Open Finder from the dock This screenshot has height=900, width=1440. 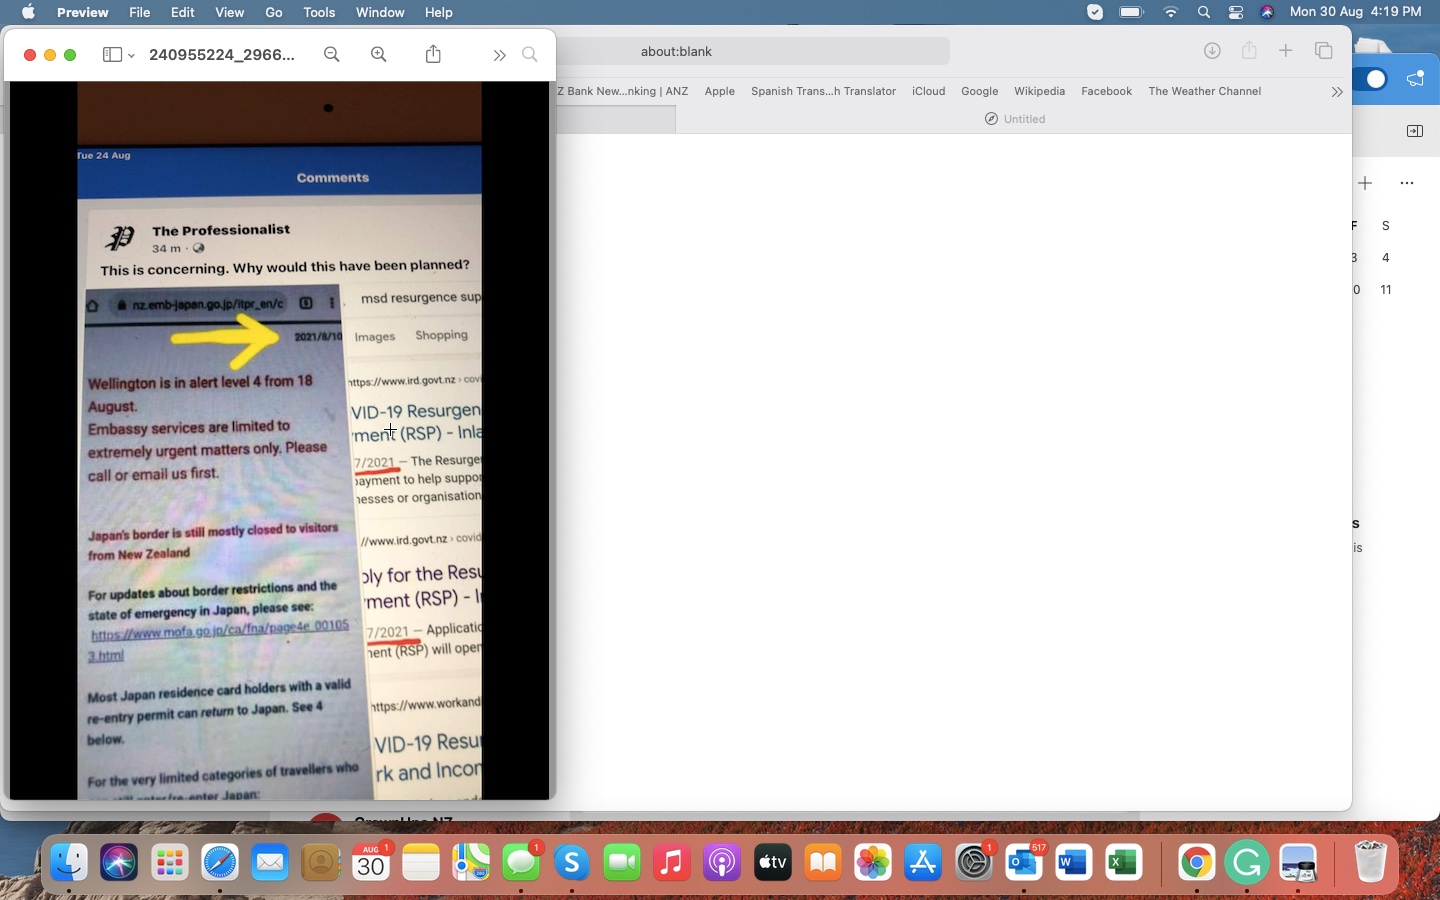click(x=68, y=862)
